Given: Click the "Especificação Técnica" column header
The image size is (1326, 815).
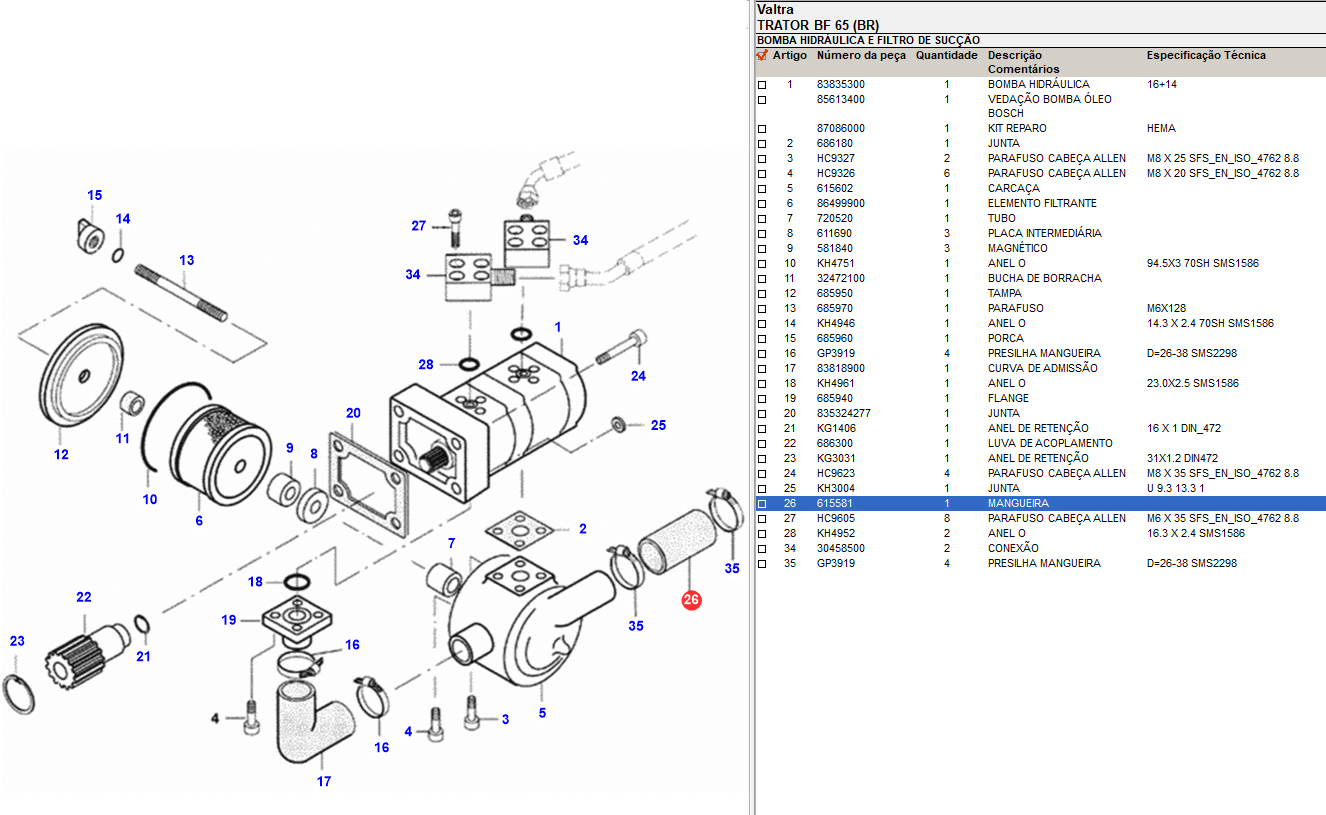Looking at the screenshot, I should pos(1205,56).
